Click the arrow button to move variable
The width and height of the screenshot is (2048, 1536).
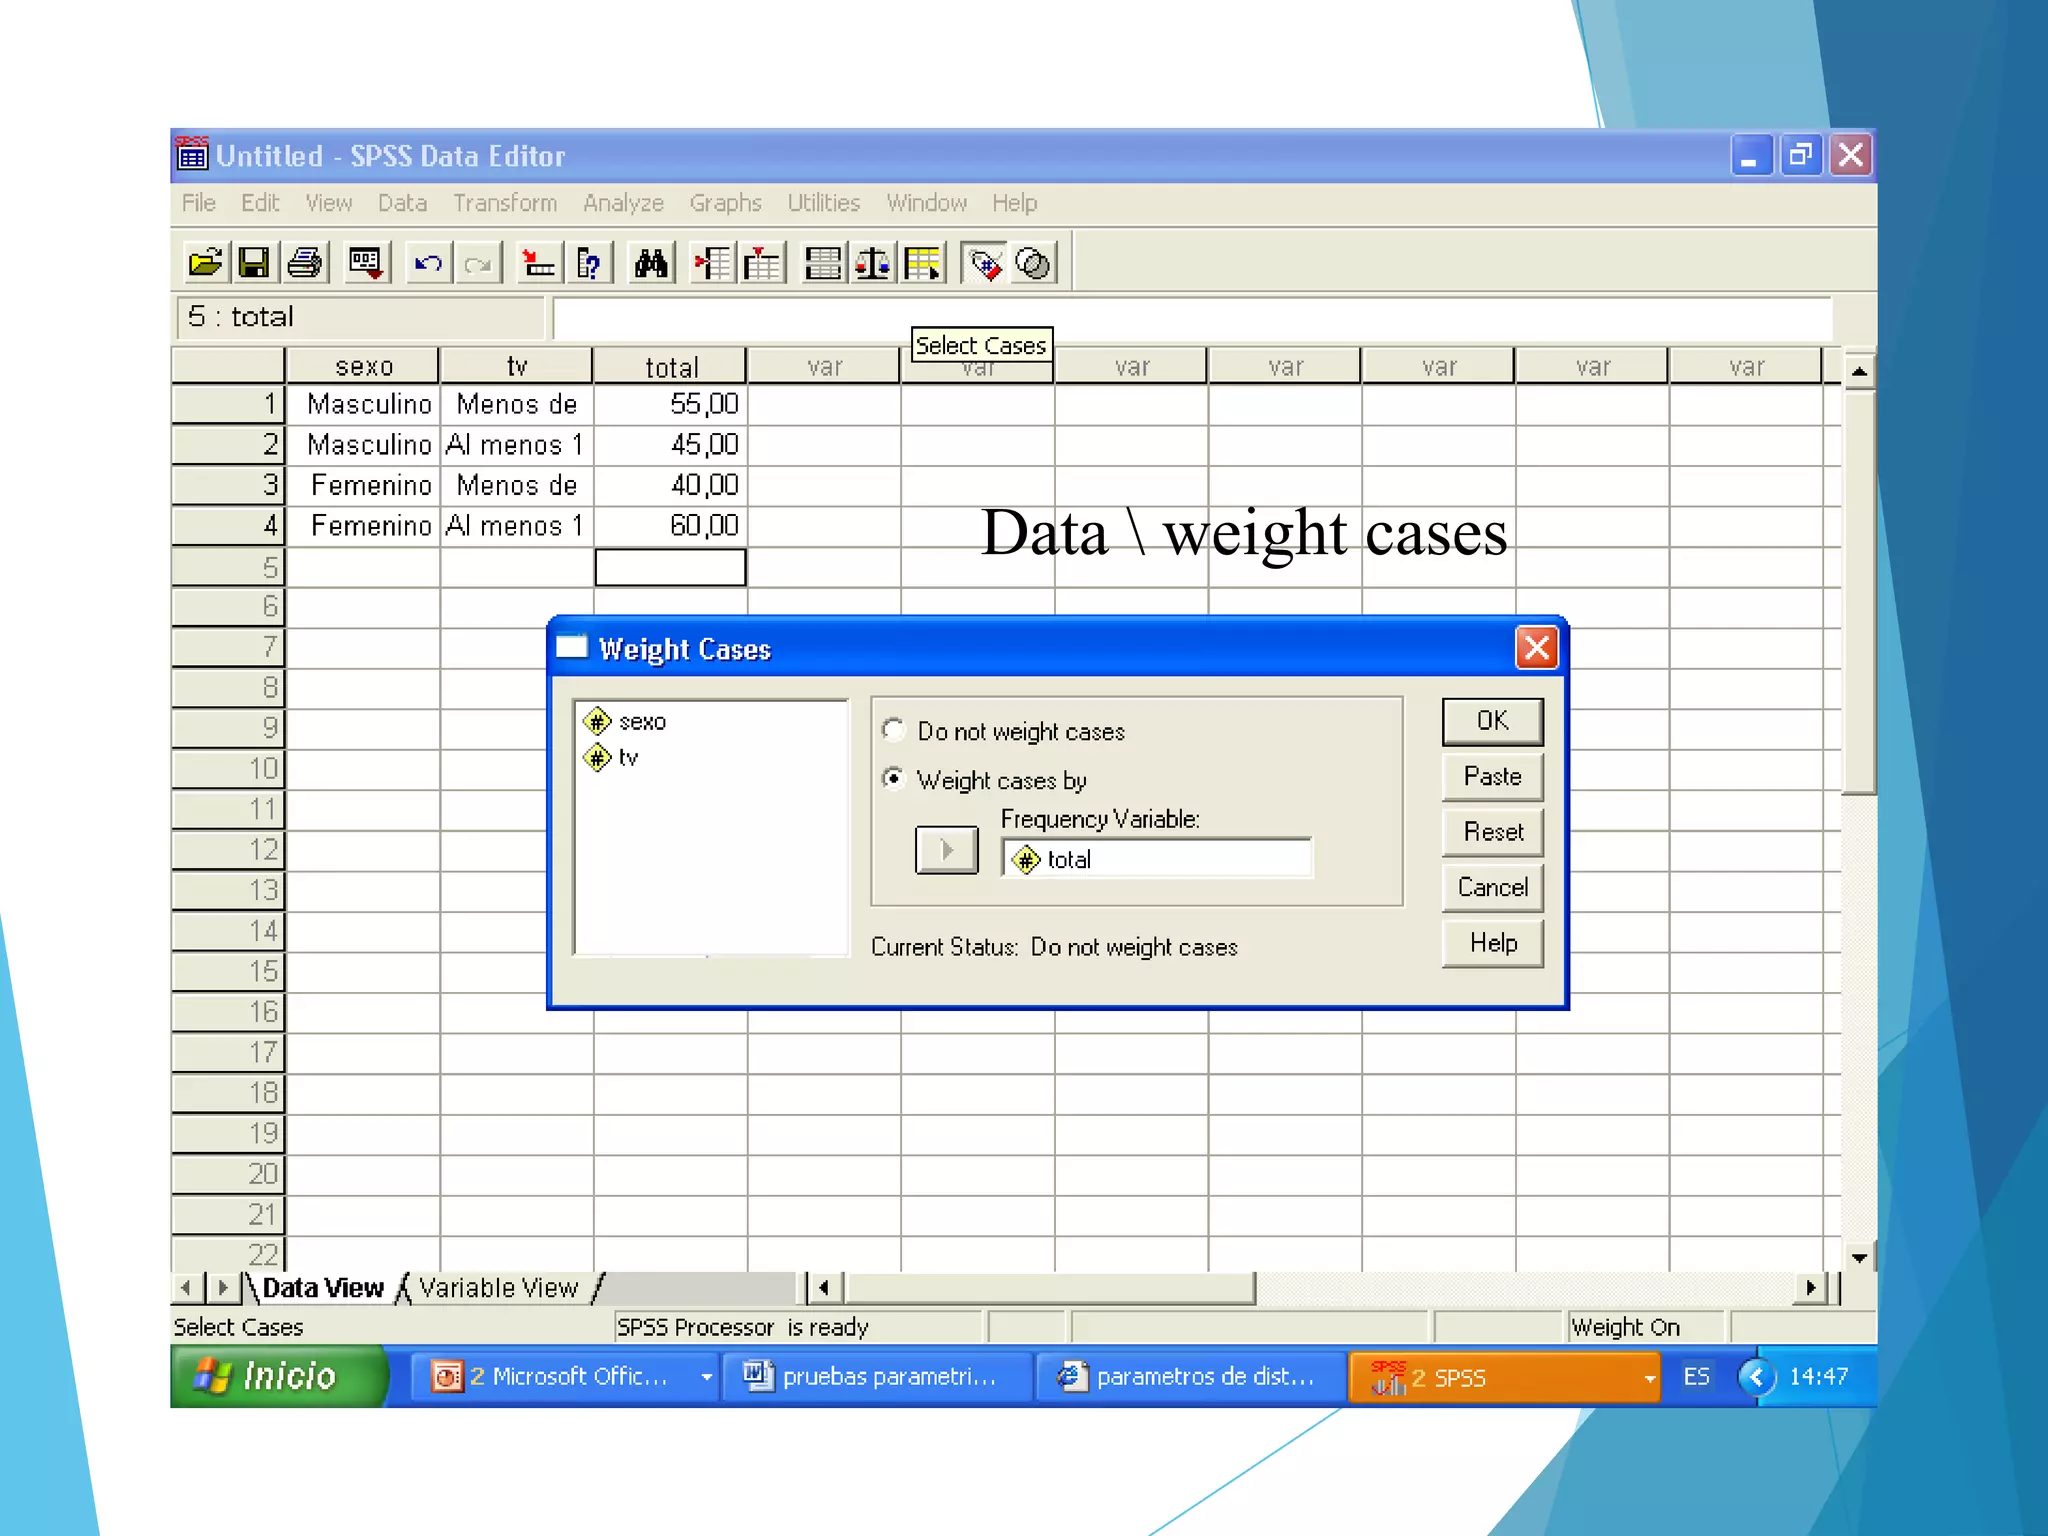point(946,851)
